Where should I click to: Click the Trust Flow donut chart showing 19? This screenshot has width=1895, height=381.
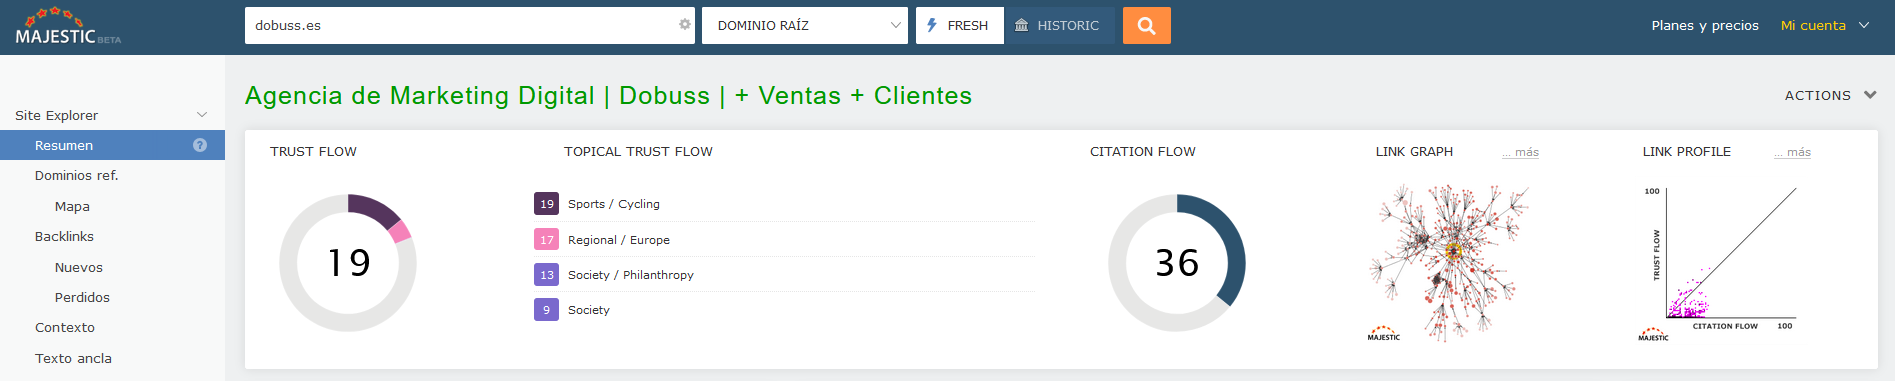(x=348, y=263)
